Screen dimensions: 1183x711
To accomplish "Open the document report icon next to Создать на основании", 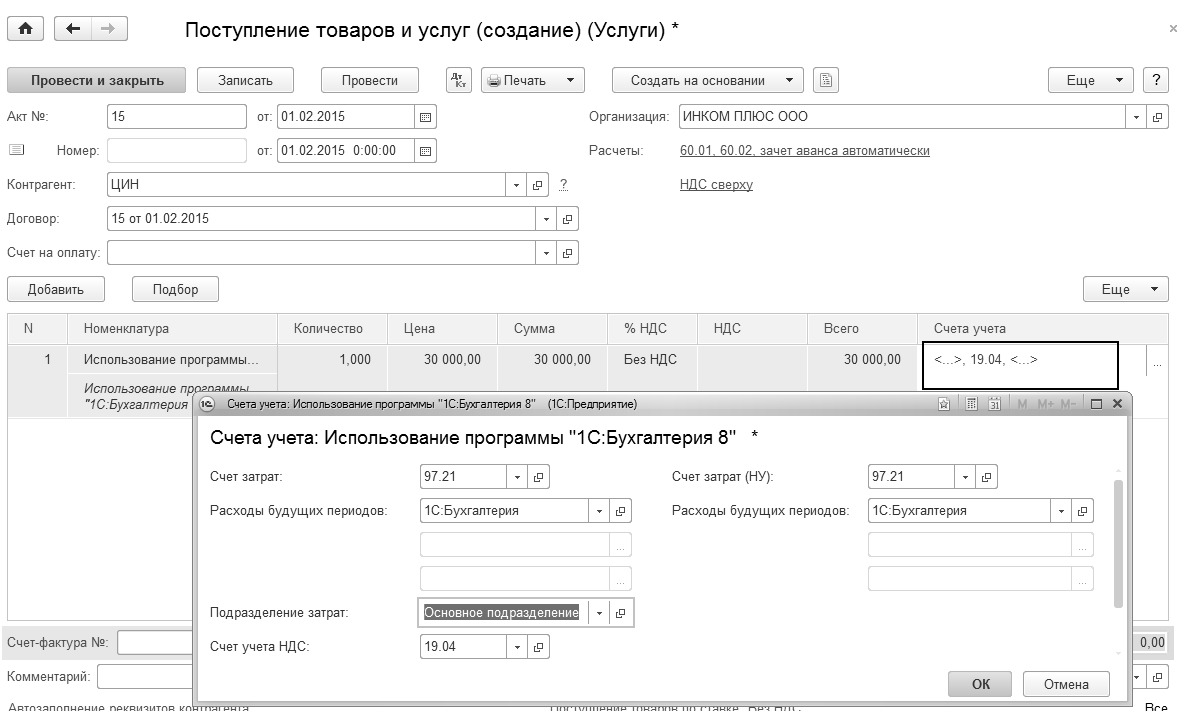I will (826, 80).
